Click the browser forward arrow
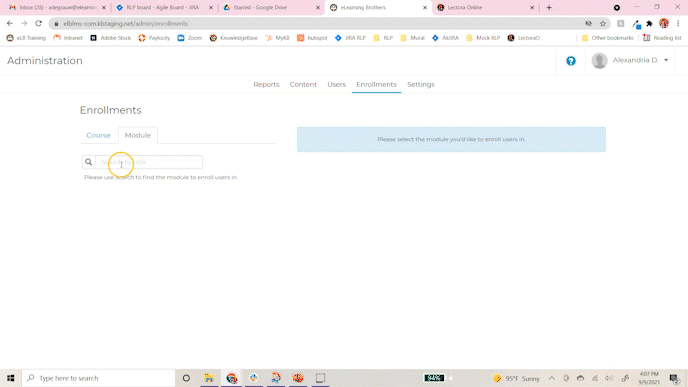688x387 pixels. tap(24, 23)
